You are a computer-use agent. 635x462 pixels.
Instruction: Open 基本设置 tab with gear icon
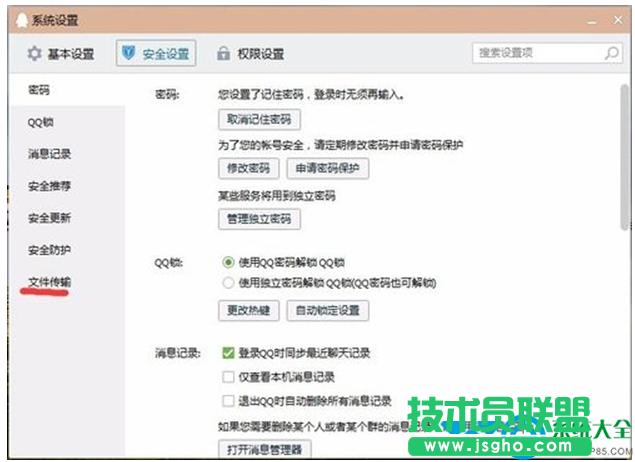tap(60, 54)
